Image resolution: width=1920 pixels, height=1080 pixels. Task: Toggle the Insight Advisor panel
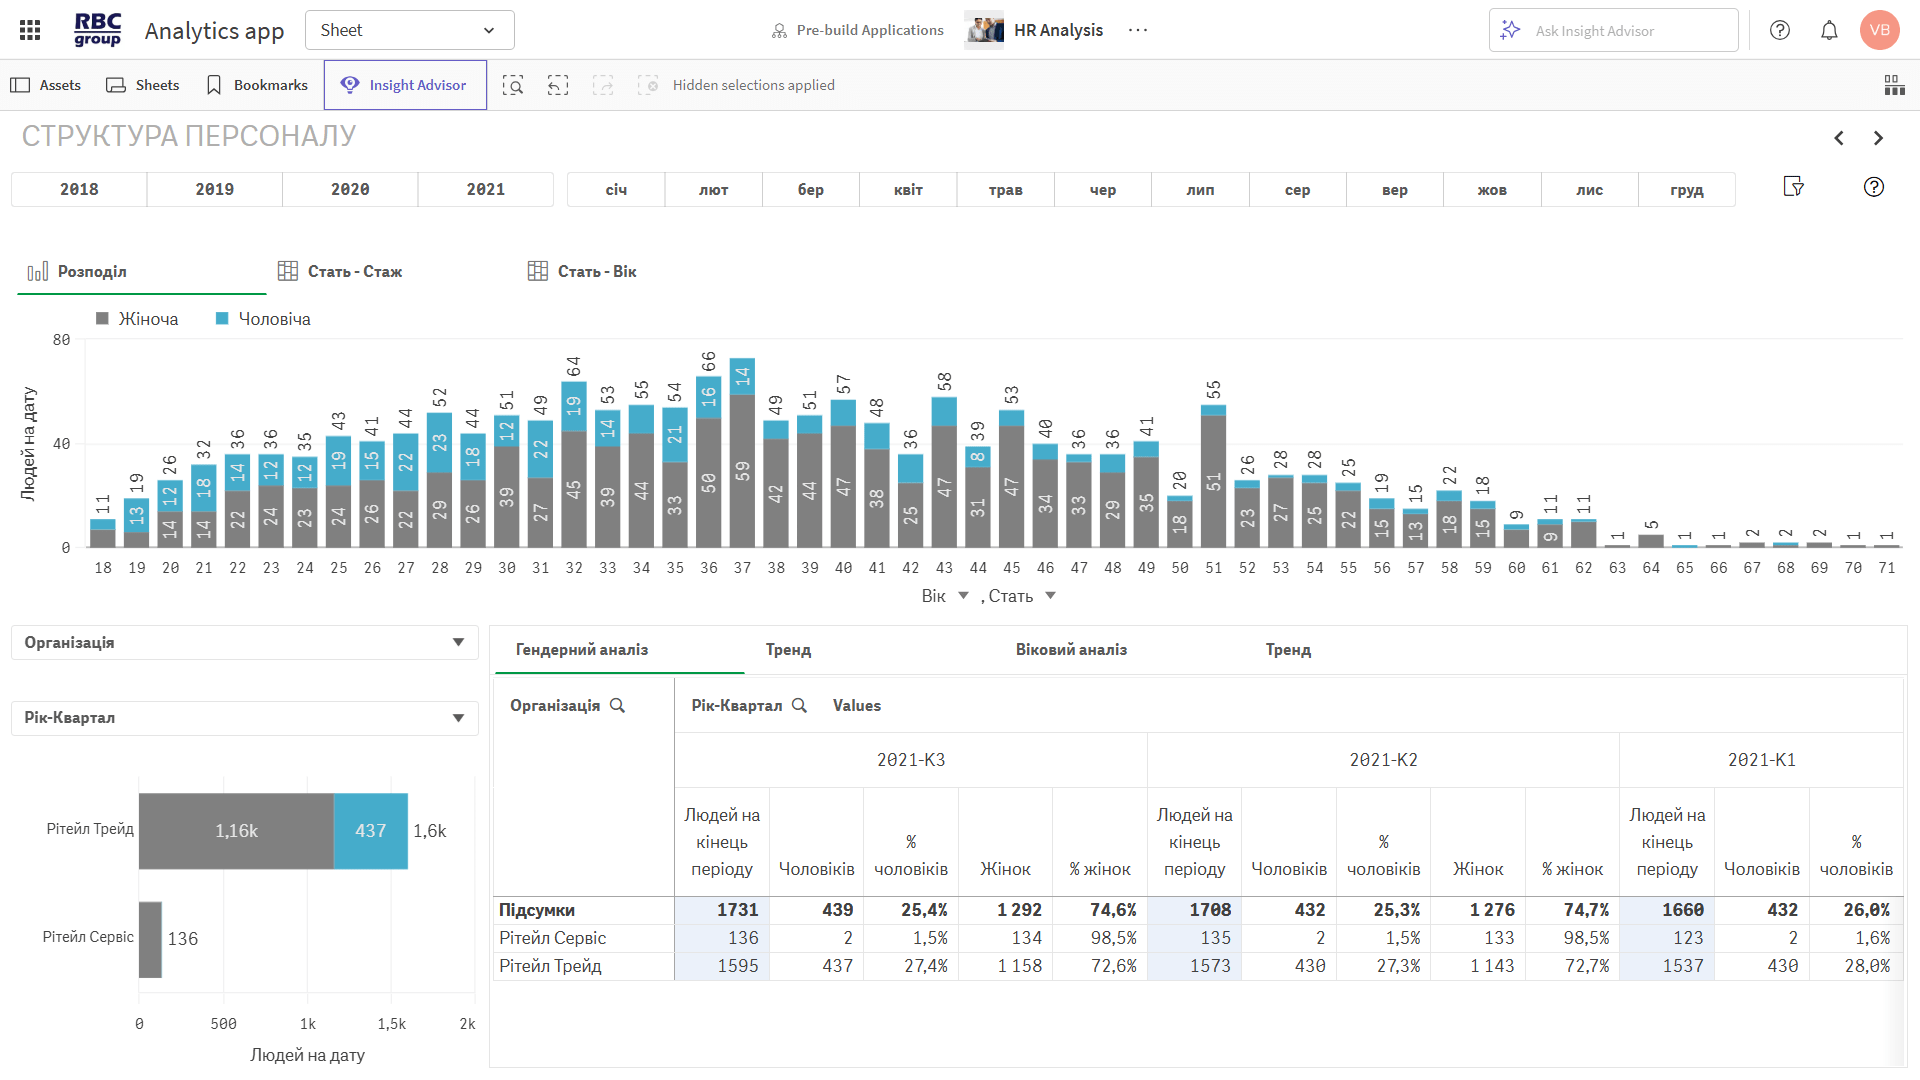pos(405,85)
